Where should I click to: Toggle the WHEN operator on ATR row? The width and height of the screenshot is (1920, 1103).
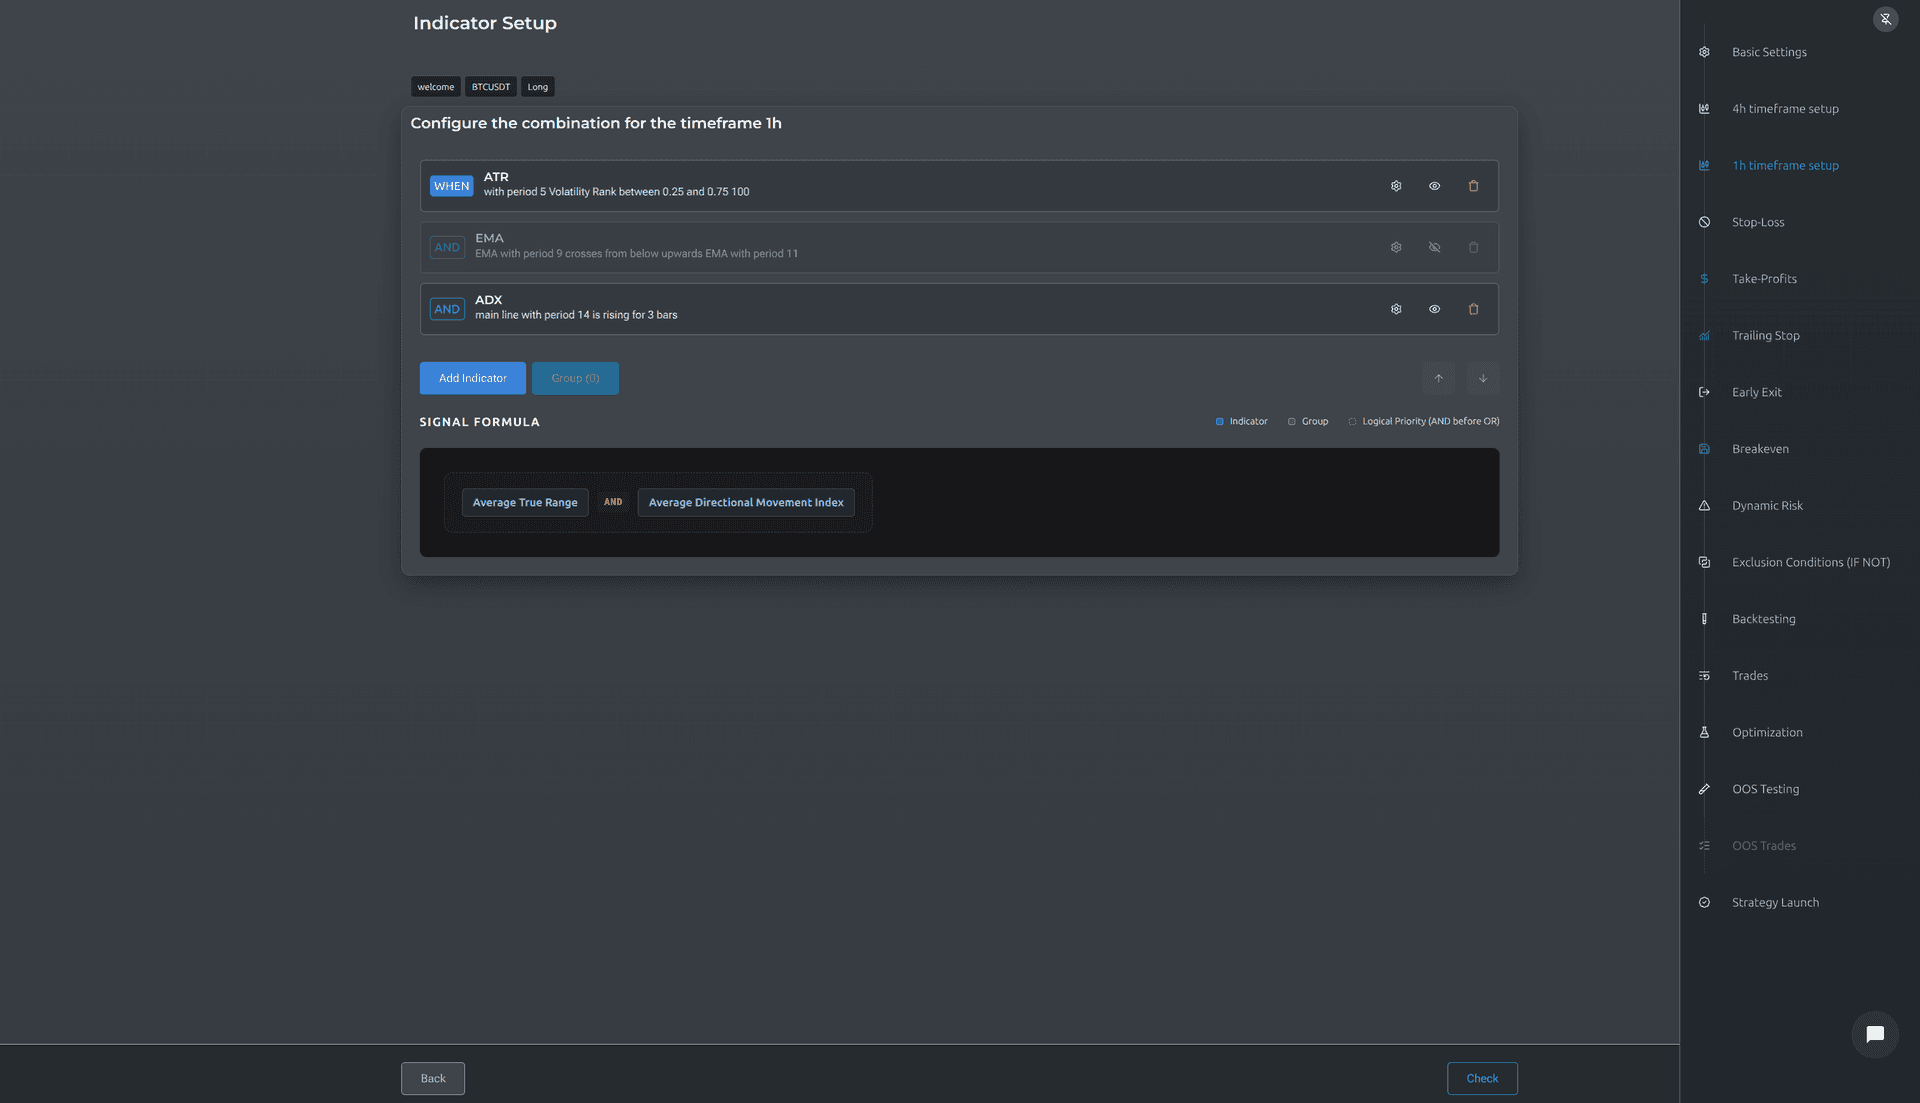click(x=451, y=186)
